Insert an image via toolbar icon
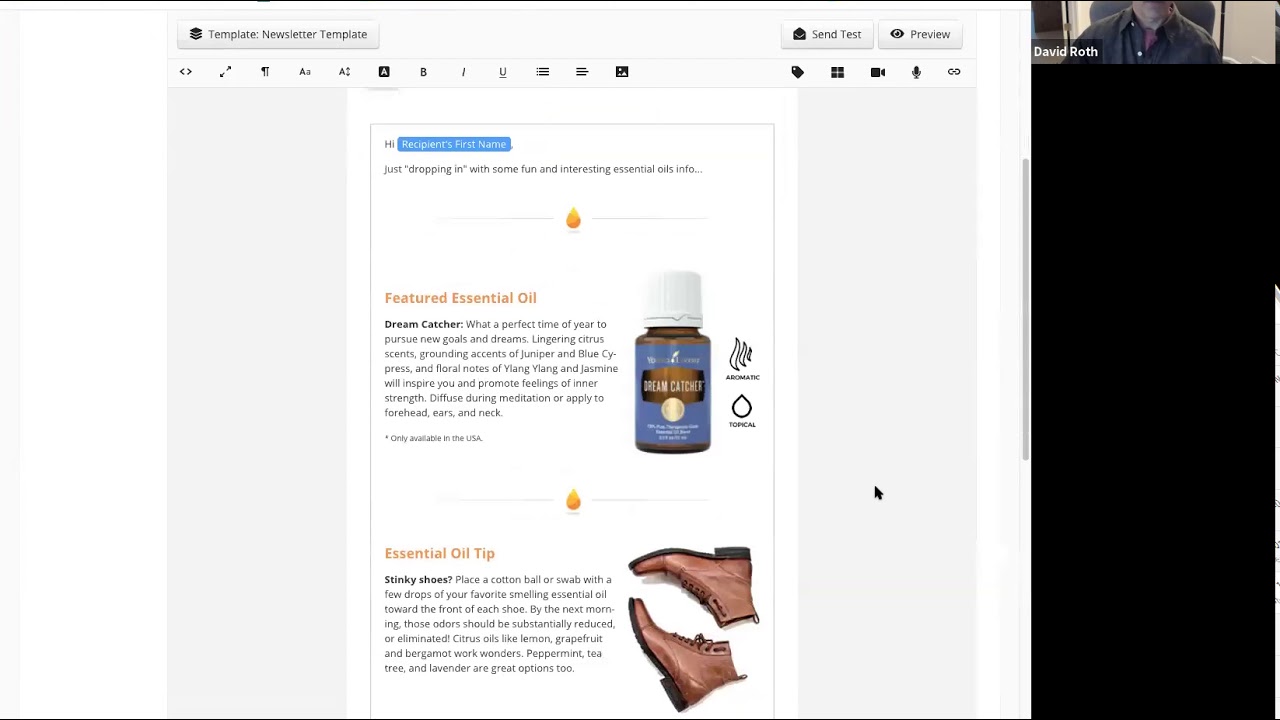This screenshot has width=1280, height=720. click(622, 72)
